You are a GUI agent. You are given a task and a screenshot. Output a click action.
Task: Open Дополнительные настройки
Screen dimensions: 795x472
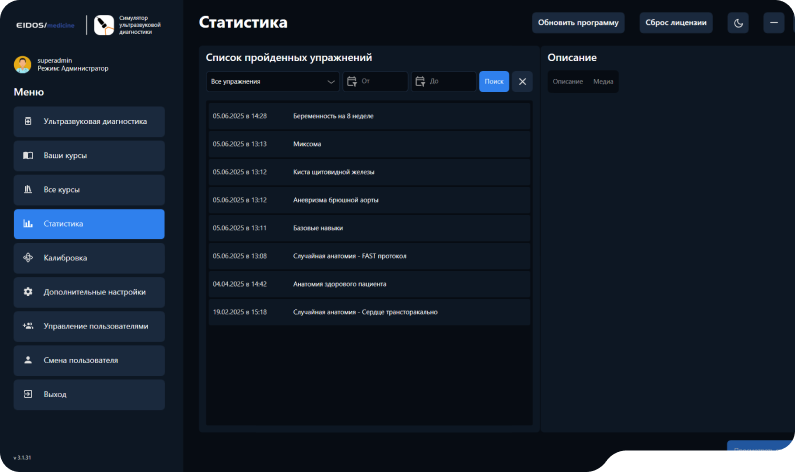pos(89,292)
